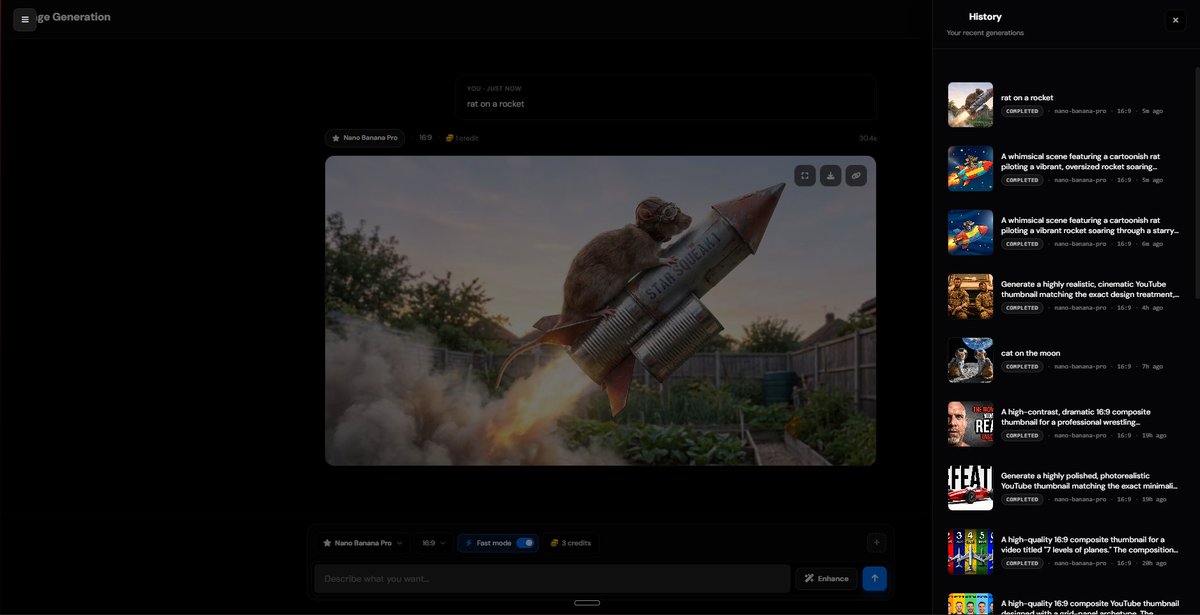Open the soldiers YouTube thumbnail history image
Viewport: 1200px width, 615px height.
(x=970, y=296)
